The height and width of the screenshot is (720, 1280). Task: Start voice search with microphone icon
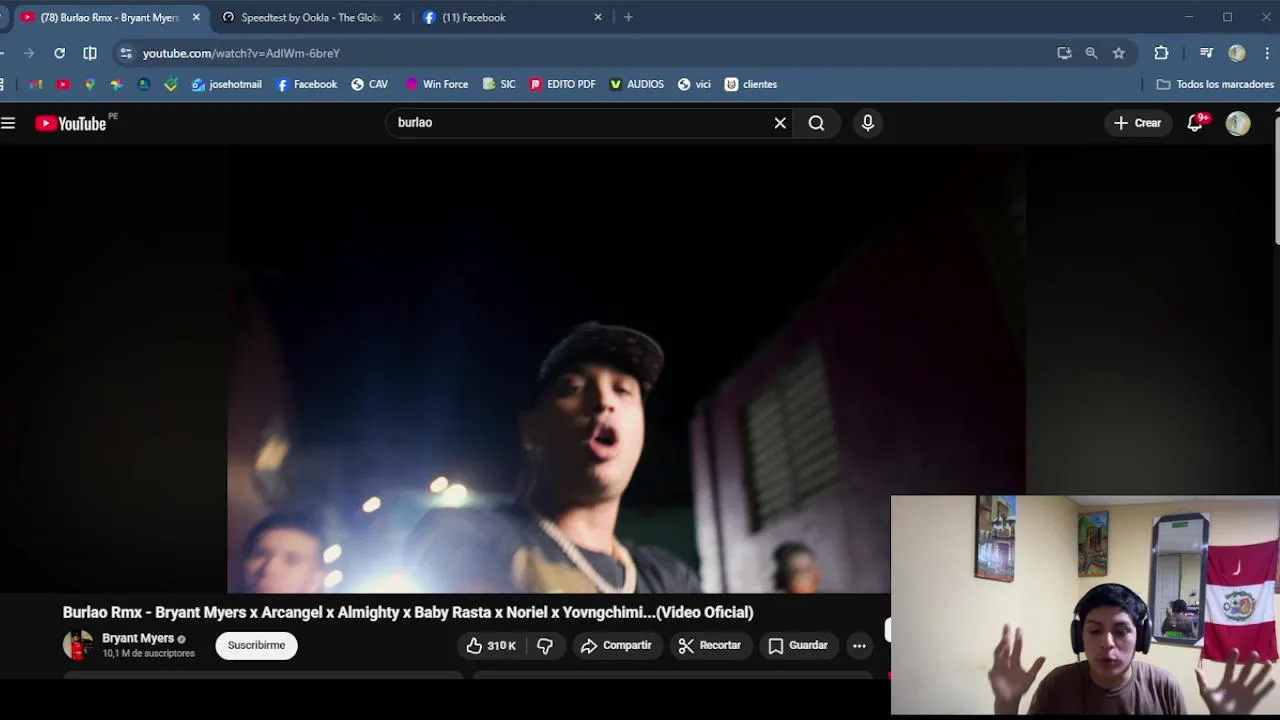pyautogui.click(x=868, y=123)
